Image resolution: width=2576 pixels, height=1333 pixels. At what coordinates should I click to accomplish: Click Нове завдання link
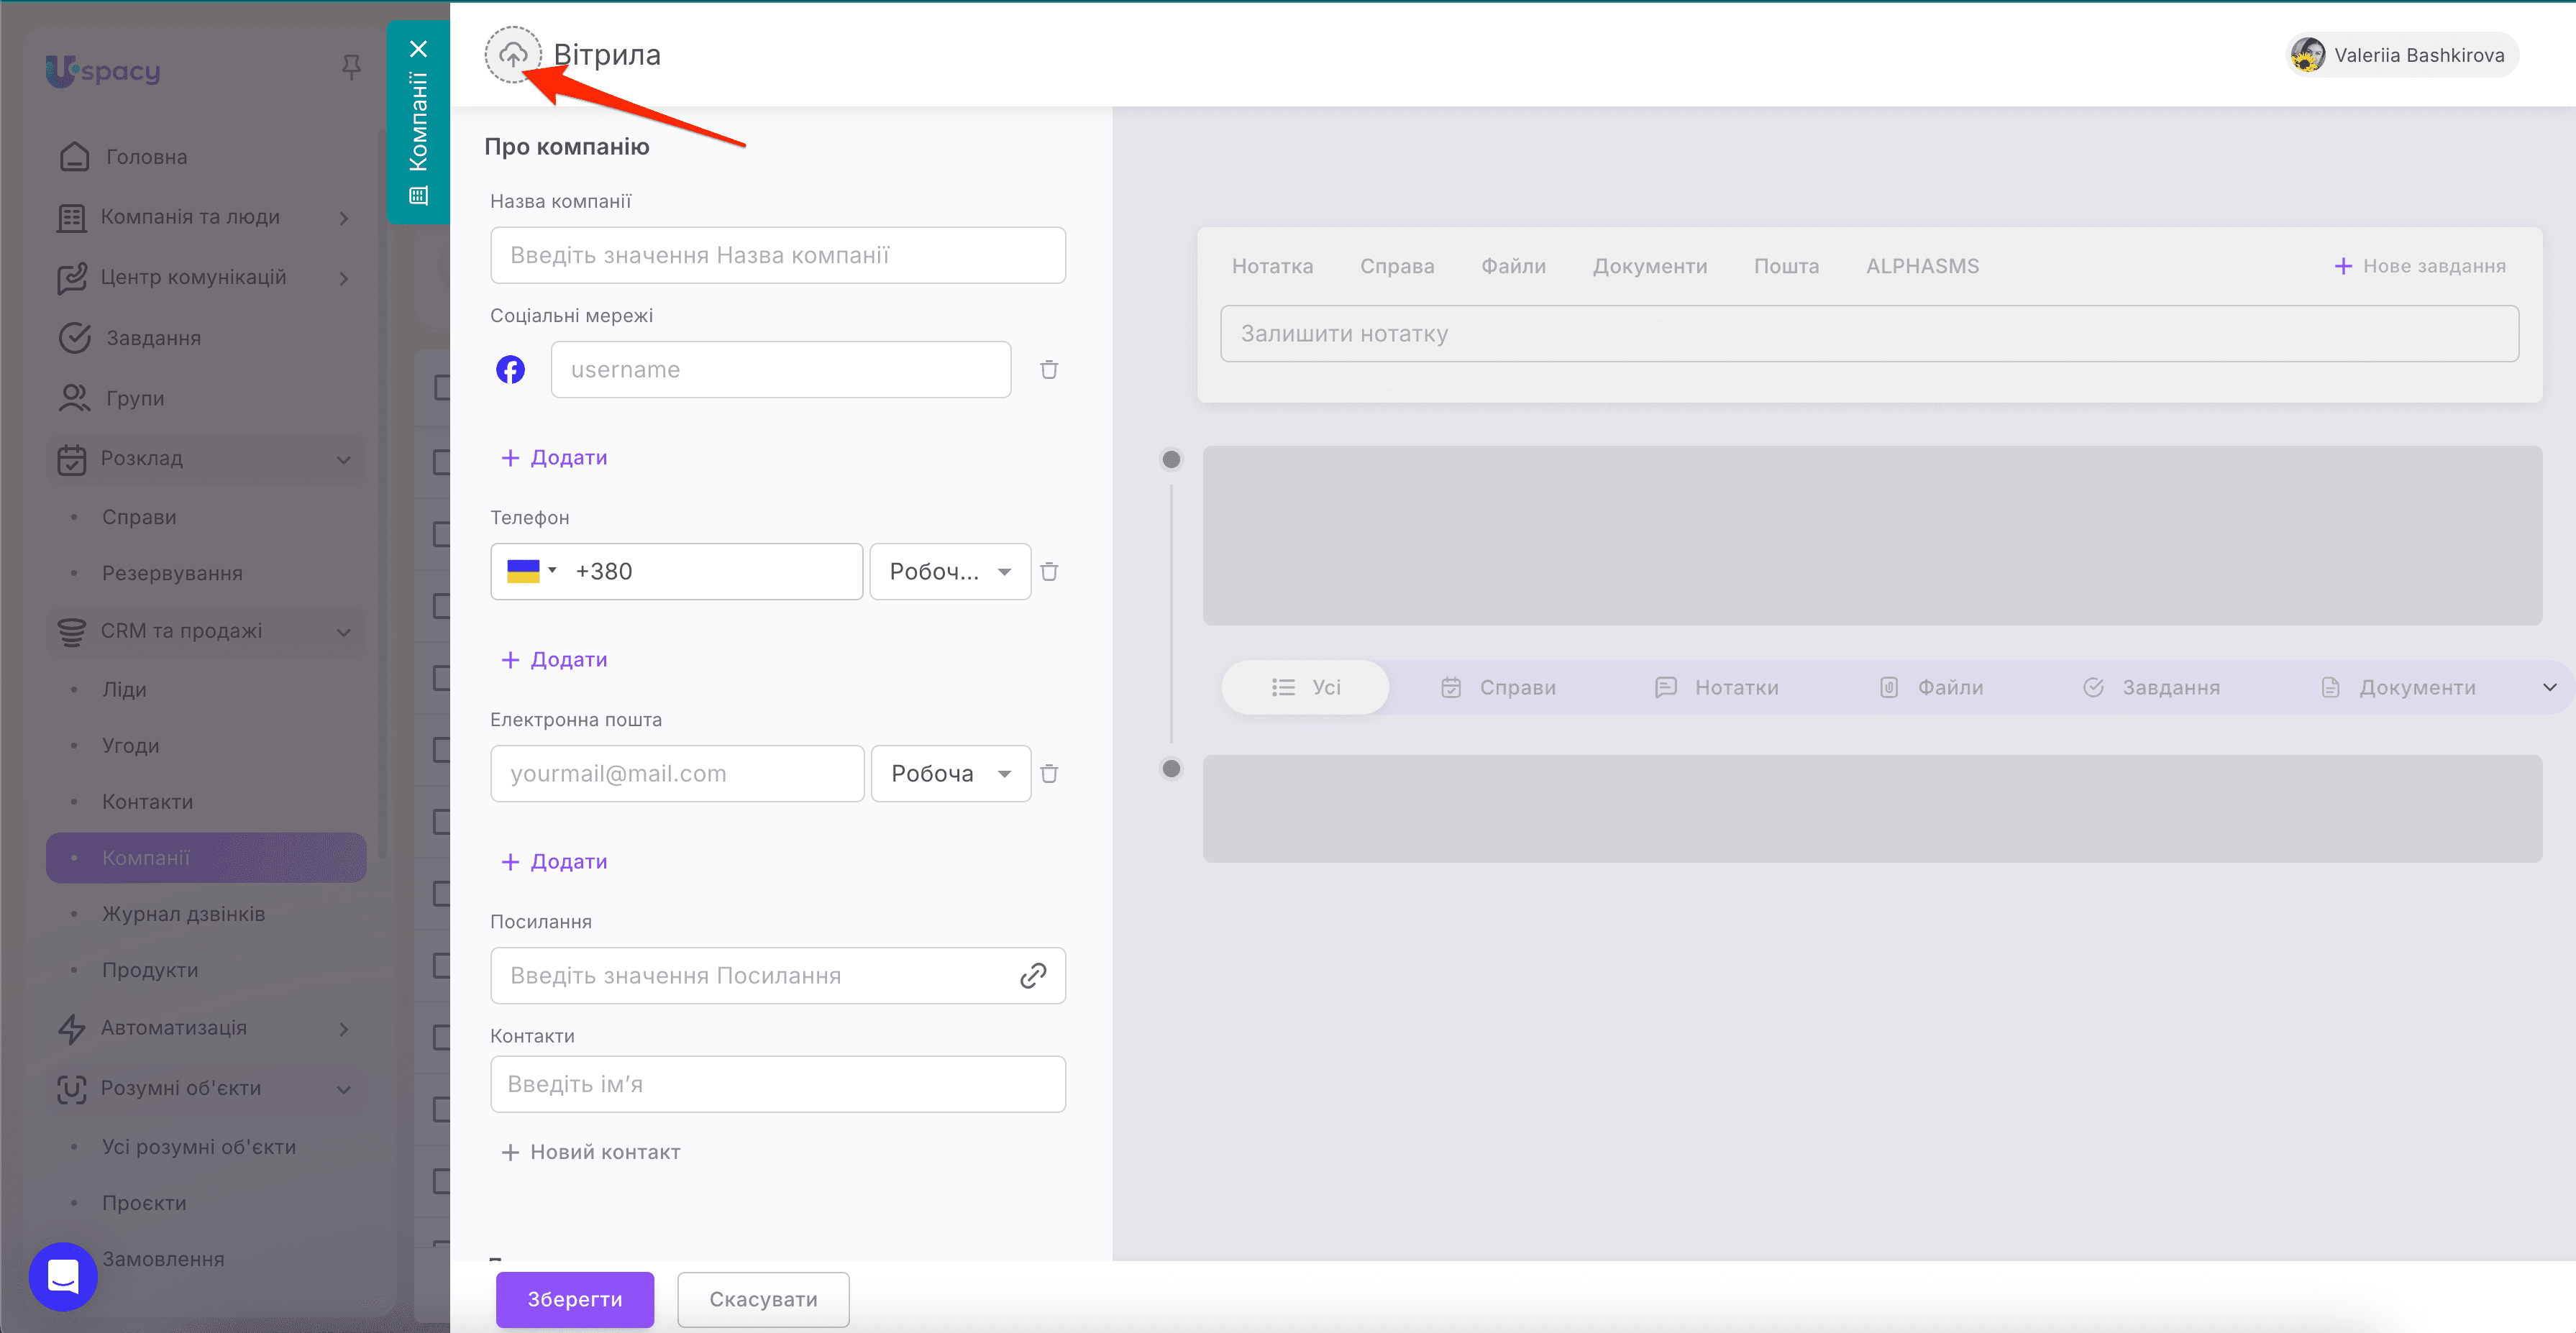click(x=2420, y=266)
